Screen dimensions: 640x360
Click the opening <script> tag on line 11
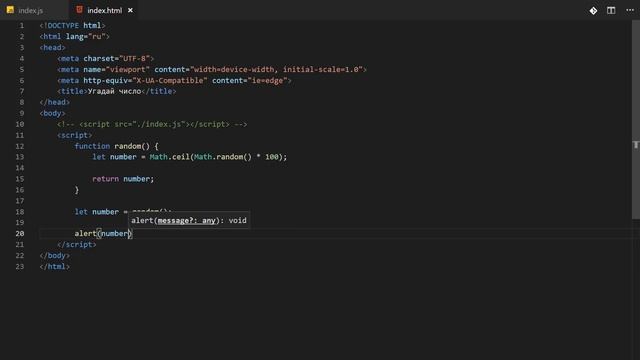(x=74, y=135)
